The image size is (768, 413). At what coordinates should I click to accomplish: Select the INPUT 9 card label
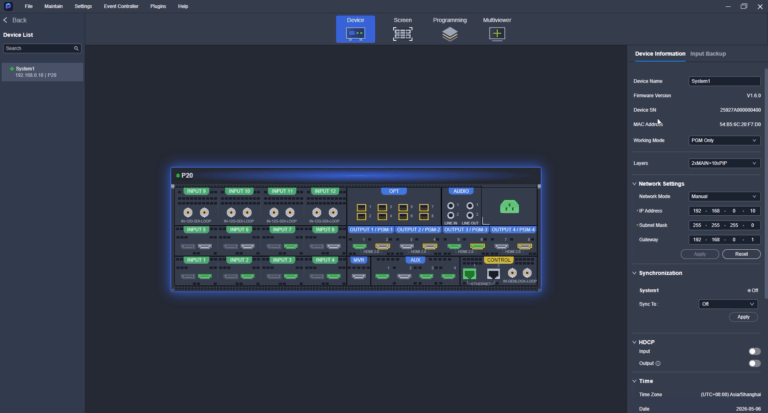(196, 191)
